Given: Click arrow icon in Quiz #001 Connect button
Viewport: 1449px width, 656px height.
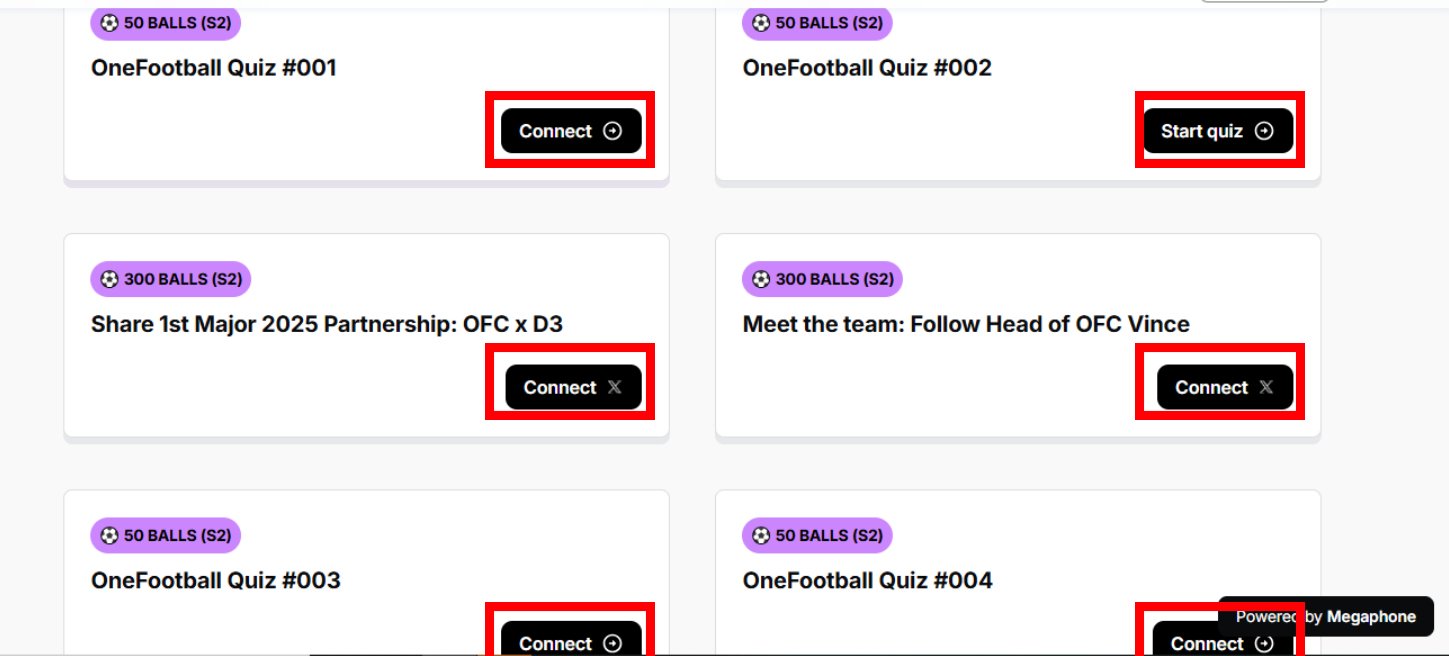Looking at the screenshot, I should (x=613, y=131).
